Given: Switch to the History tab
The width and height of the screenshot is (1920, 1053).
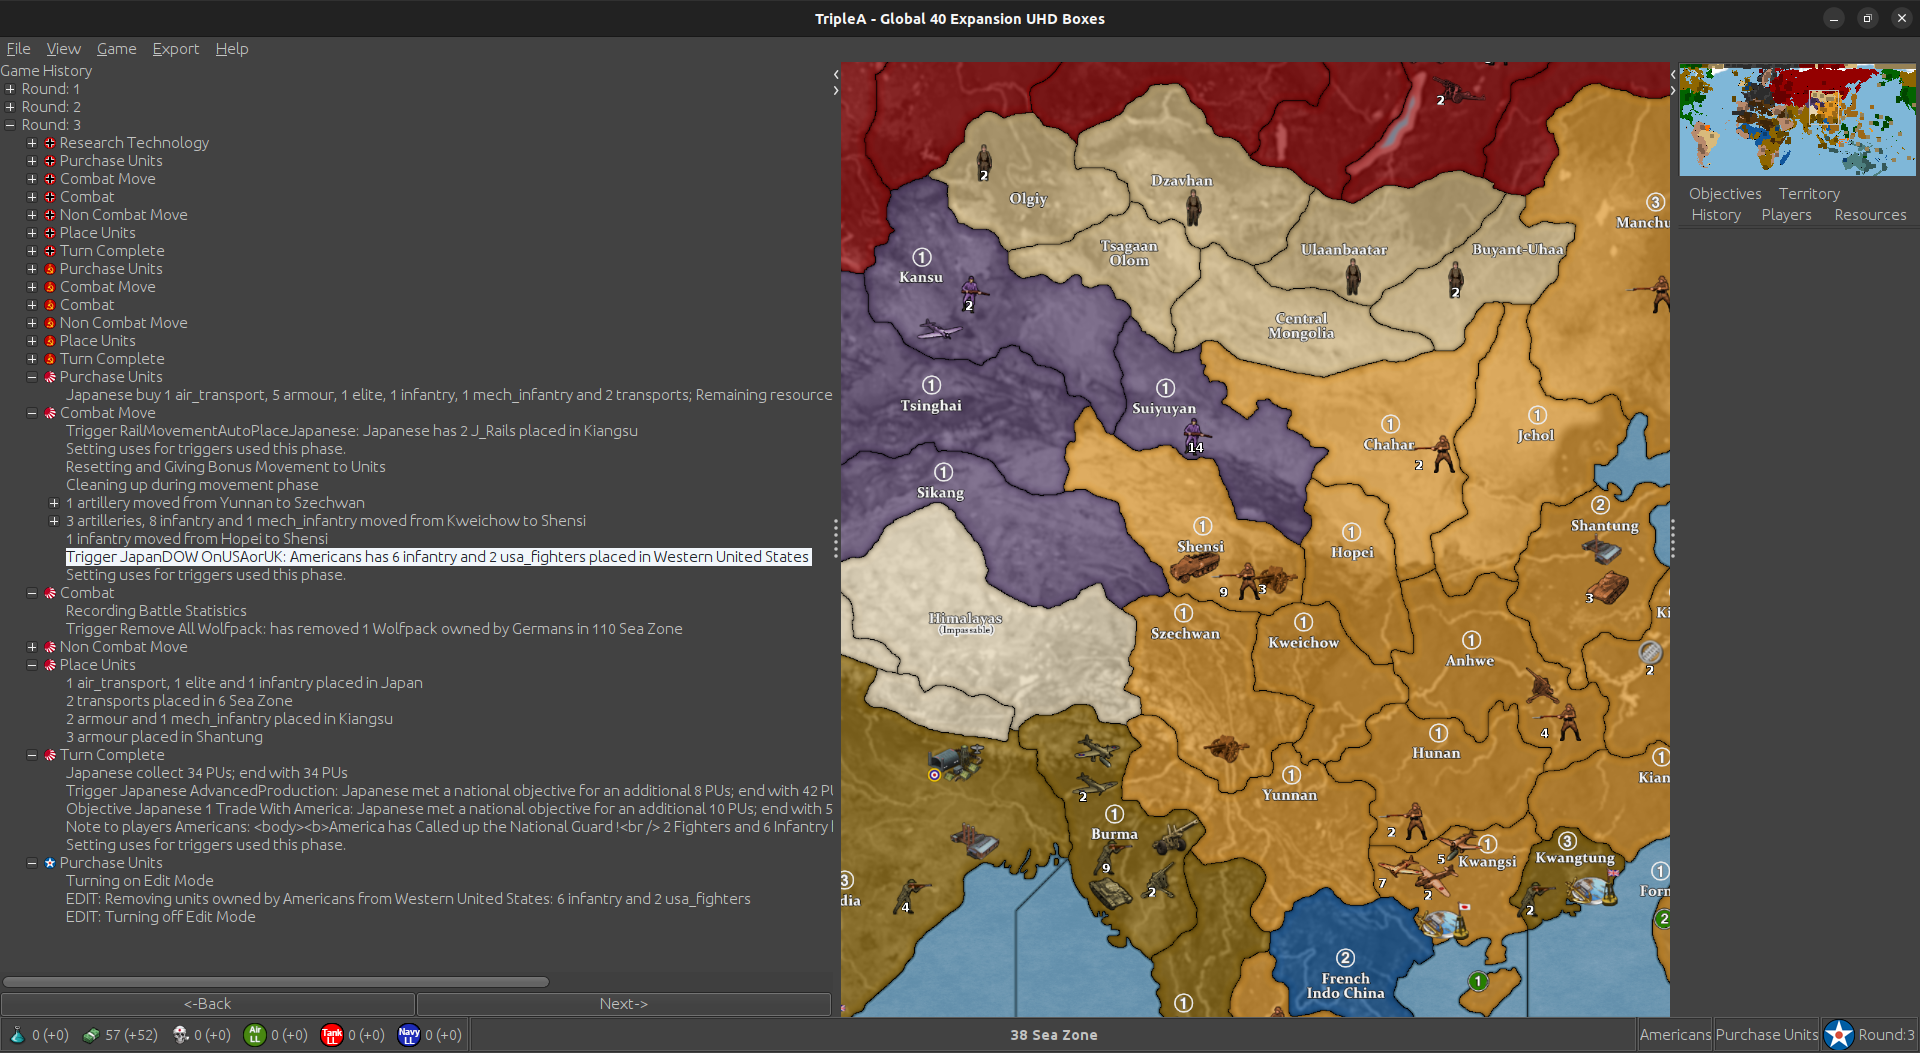Looking at the screenshot, I should click(1716, 215).
